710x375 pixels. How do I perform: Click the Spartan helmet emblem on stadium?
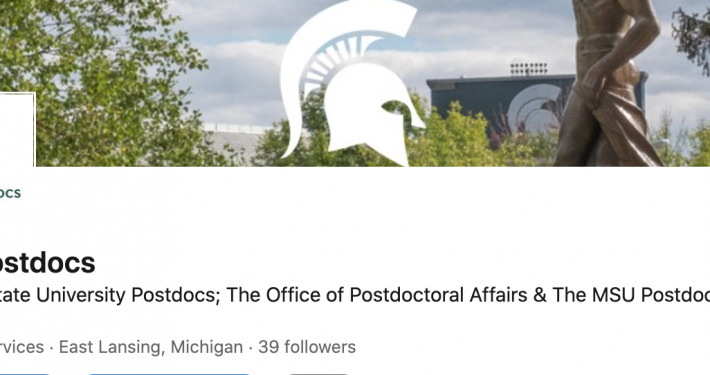(x=533, y=109)
